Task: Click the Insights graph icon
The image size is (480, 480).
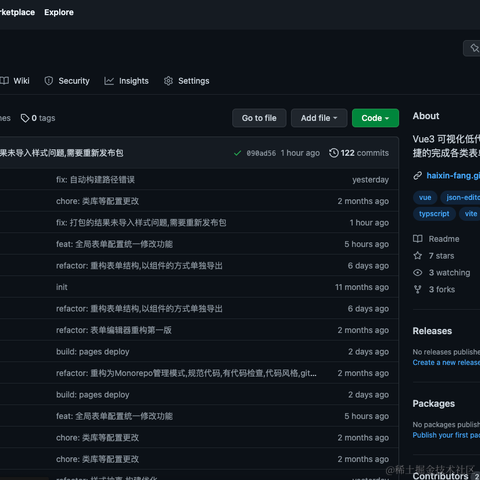Action: pyautogui.click(x=109, y=81)
